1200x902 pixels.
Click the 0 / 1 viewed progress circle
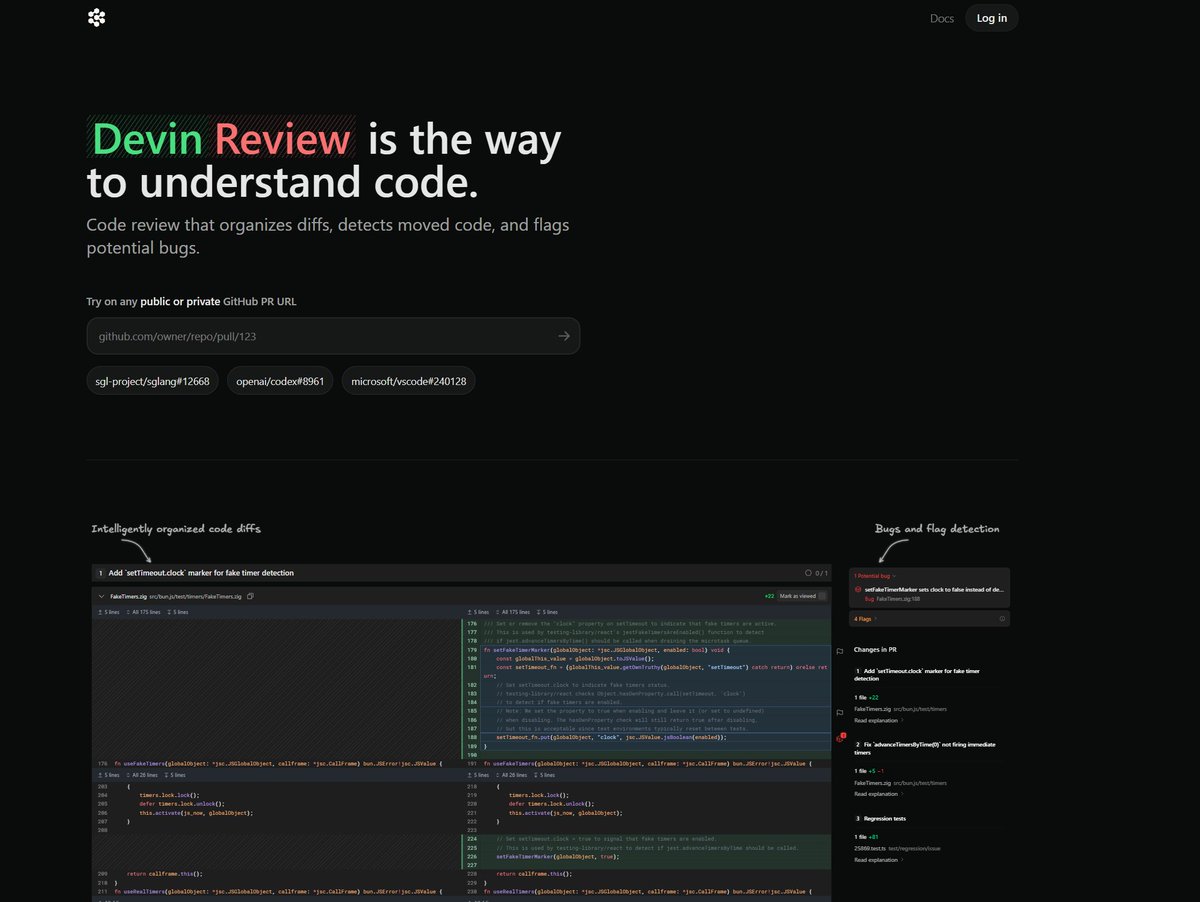pos(808,573)
